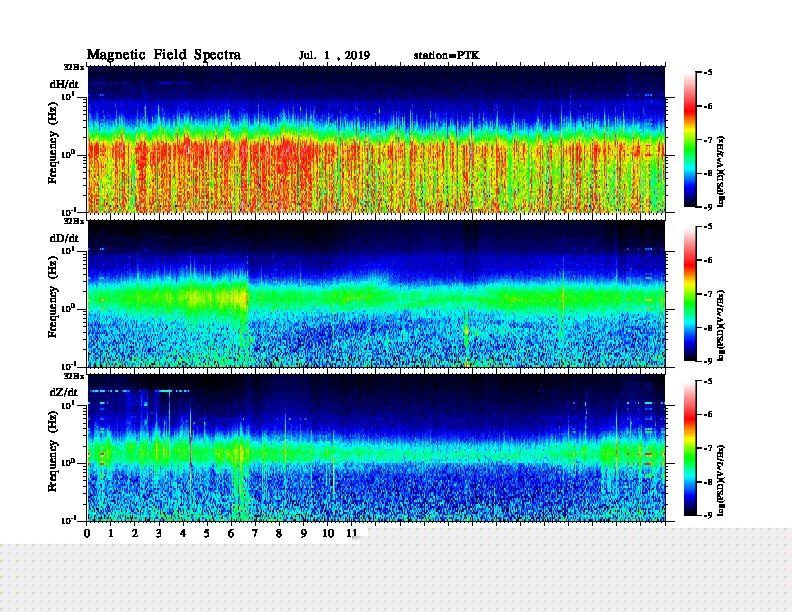Click the 'Frequency (Hz)' axis label of dH/dt
The height and width of the screenshot is (612, 792).
(53, 143)
